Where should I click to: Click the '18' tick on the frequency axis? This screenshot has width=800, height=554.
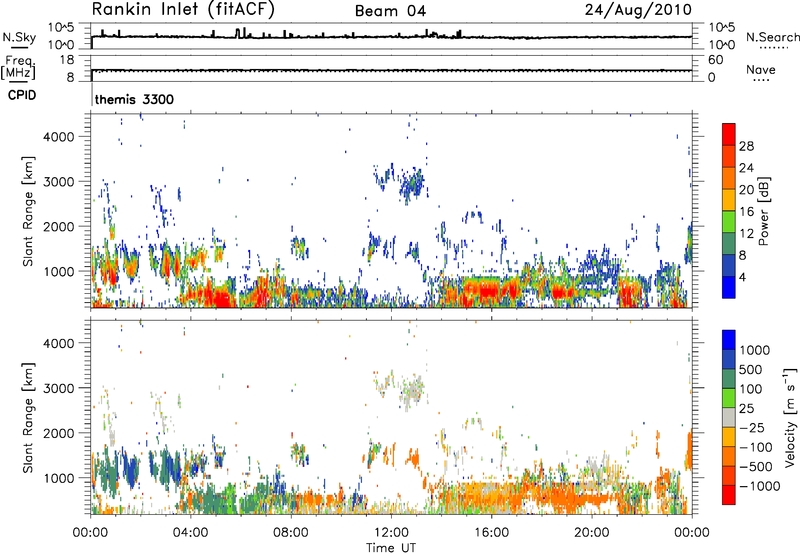pyautogui.click(x=67, y=60)
